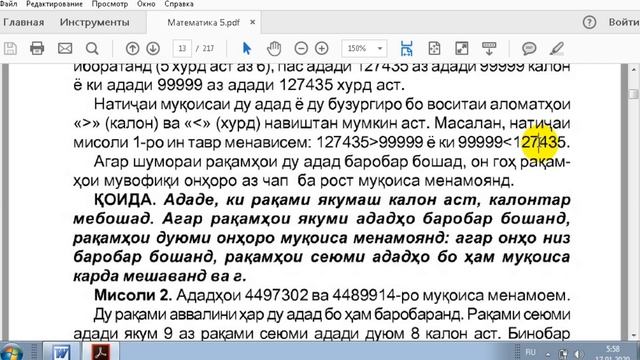The width and height of the screenshot is (640, 360).
Task: Click the number 4497302 in the text
Action: coord(276,295)
